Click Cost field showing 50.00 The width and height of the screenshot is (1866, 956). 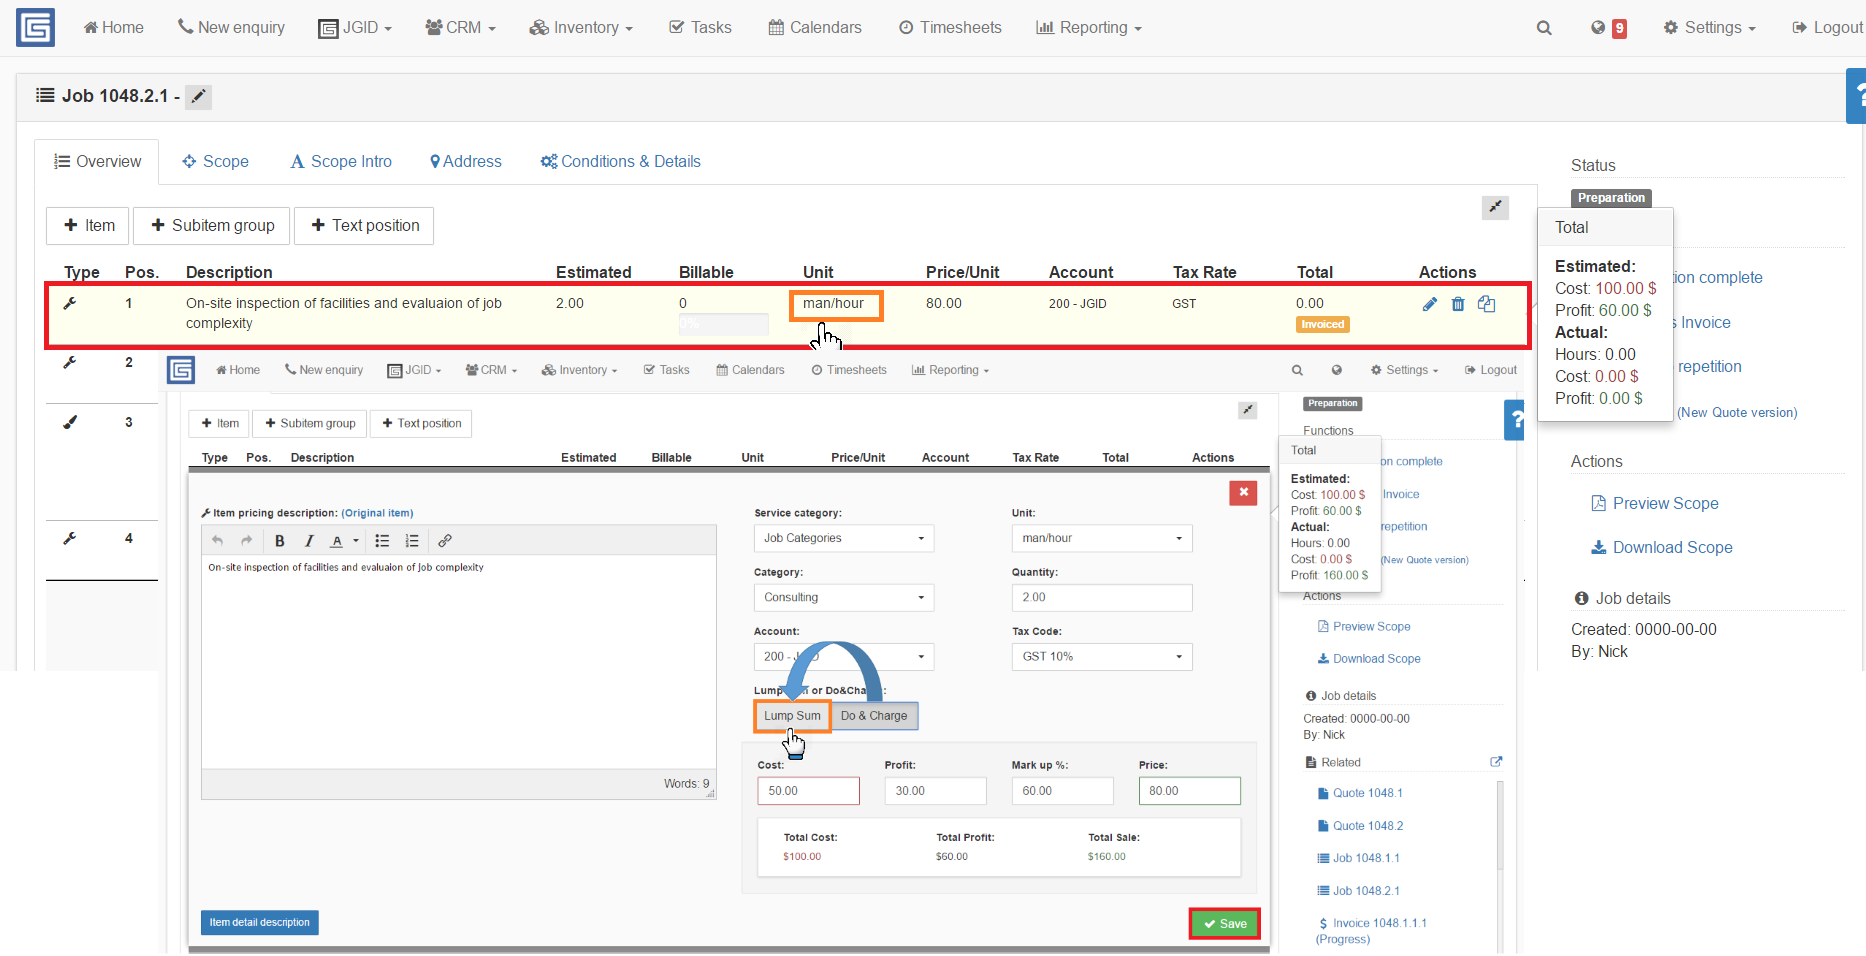tap(808, 791)
